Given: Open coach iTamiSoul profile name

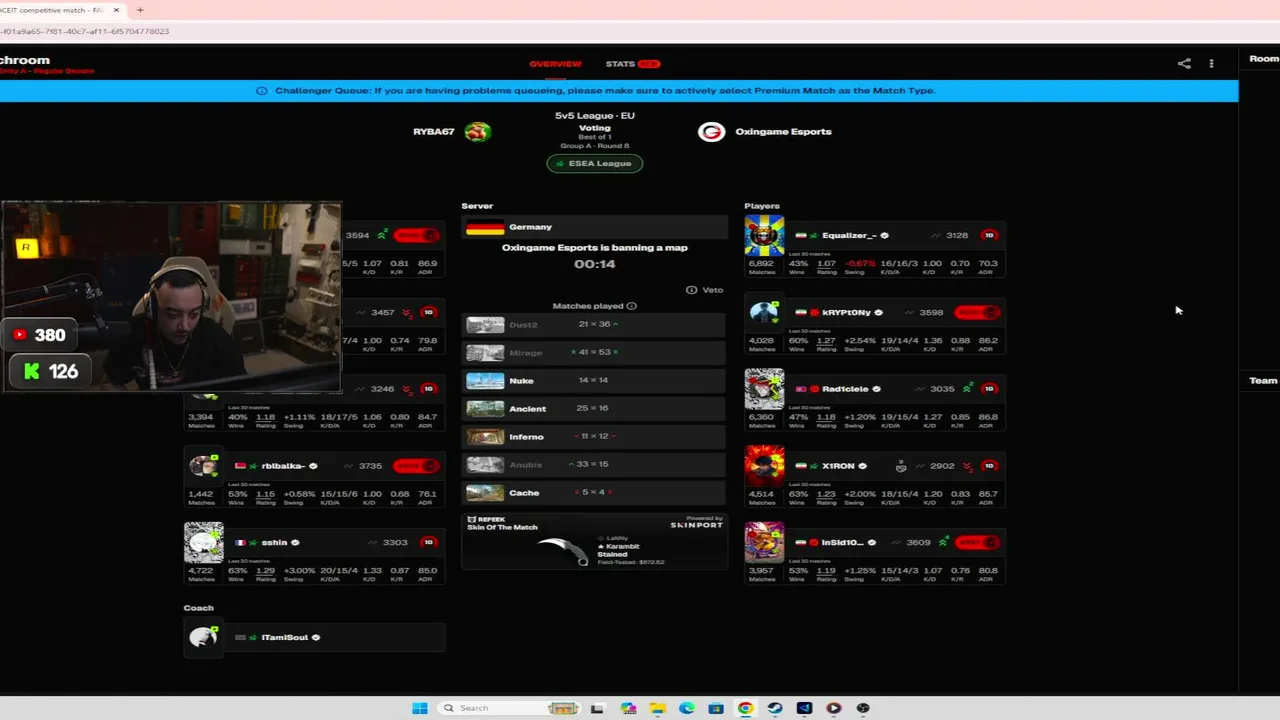Looking at the screenshot, I should pos(285,637).
